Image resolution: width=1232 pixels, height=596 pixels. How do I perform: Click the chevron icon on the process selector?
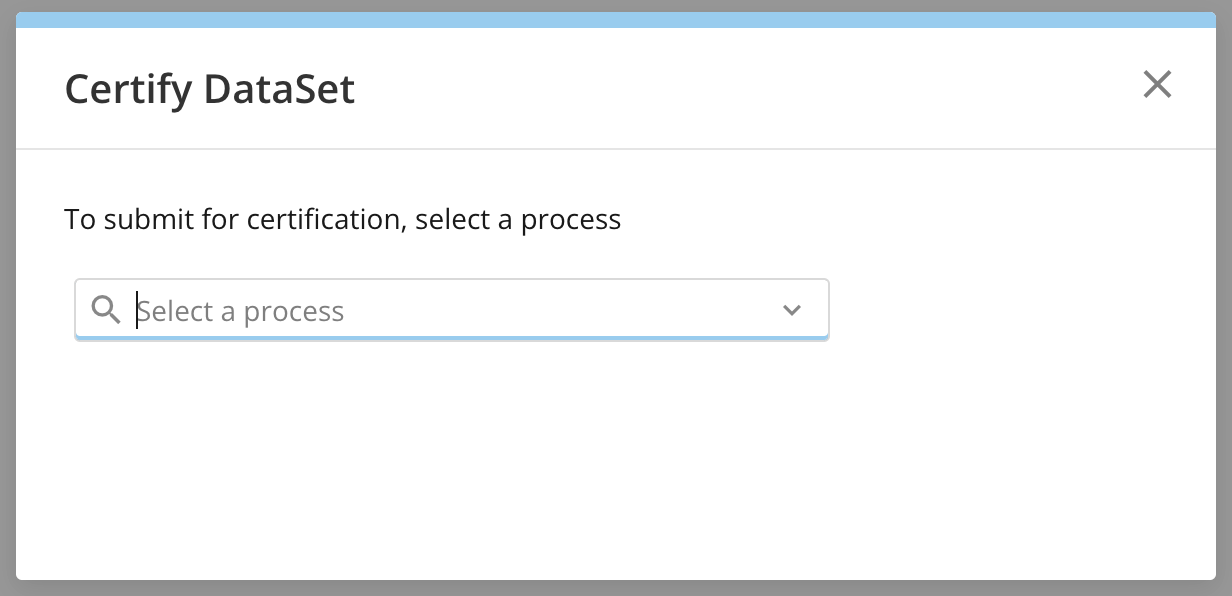(x=792, y=310)
